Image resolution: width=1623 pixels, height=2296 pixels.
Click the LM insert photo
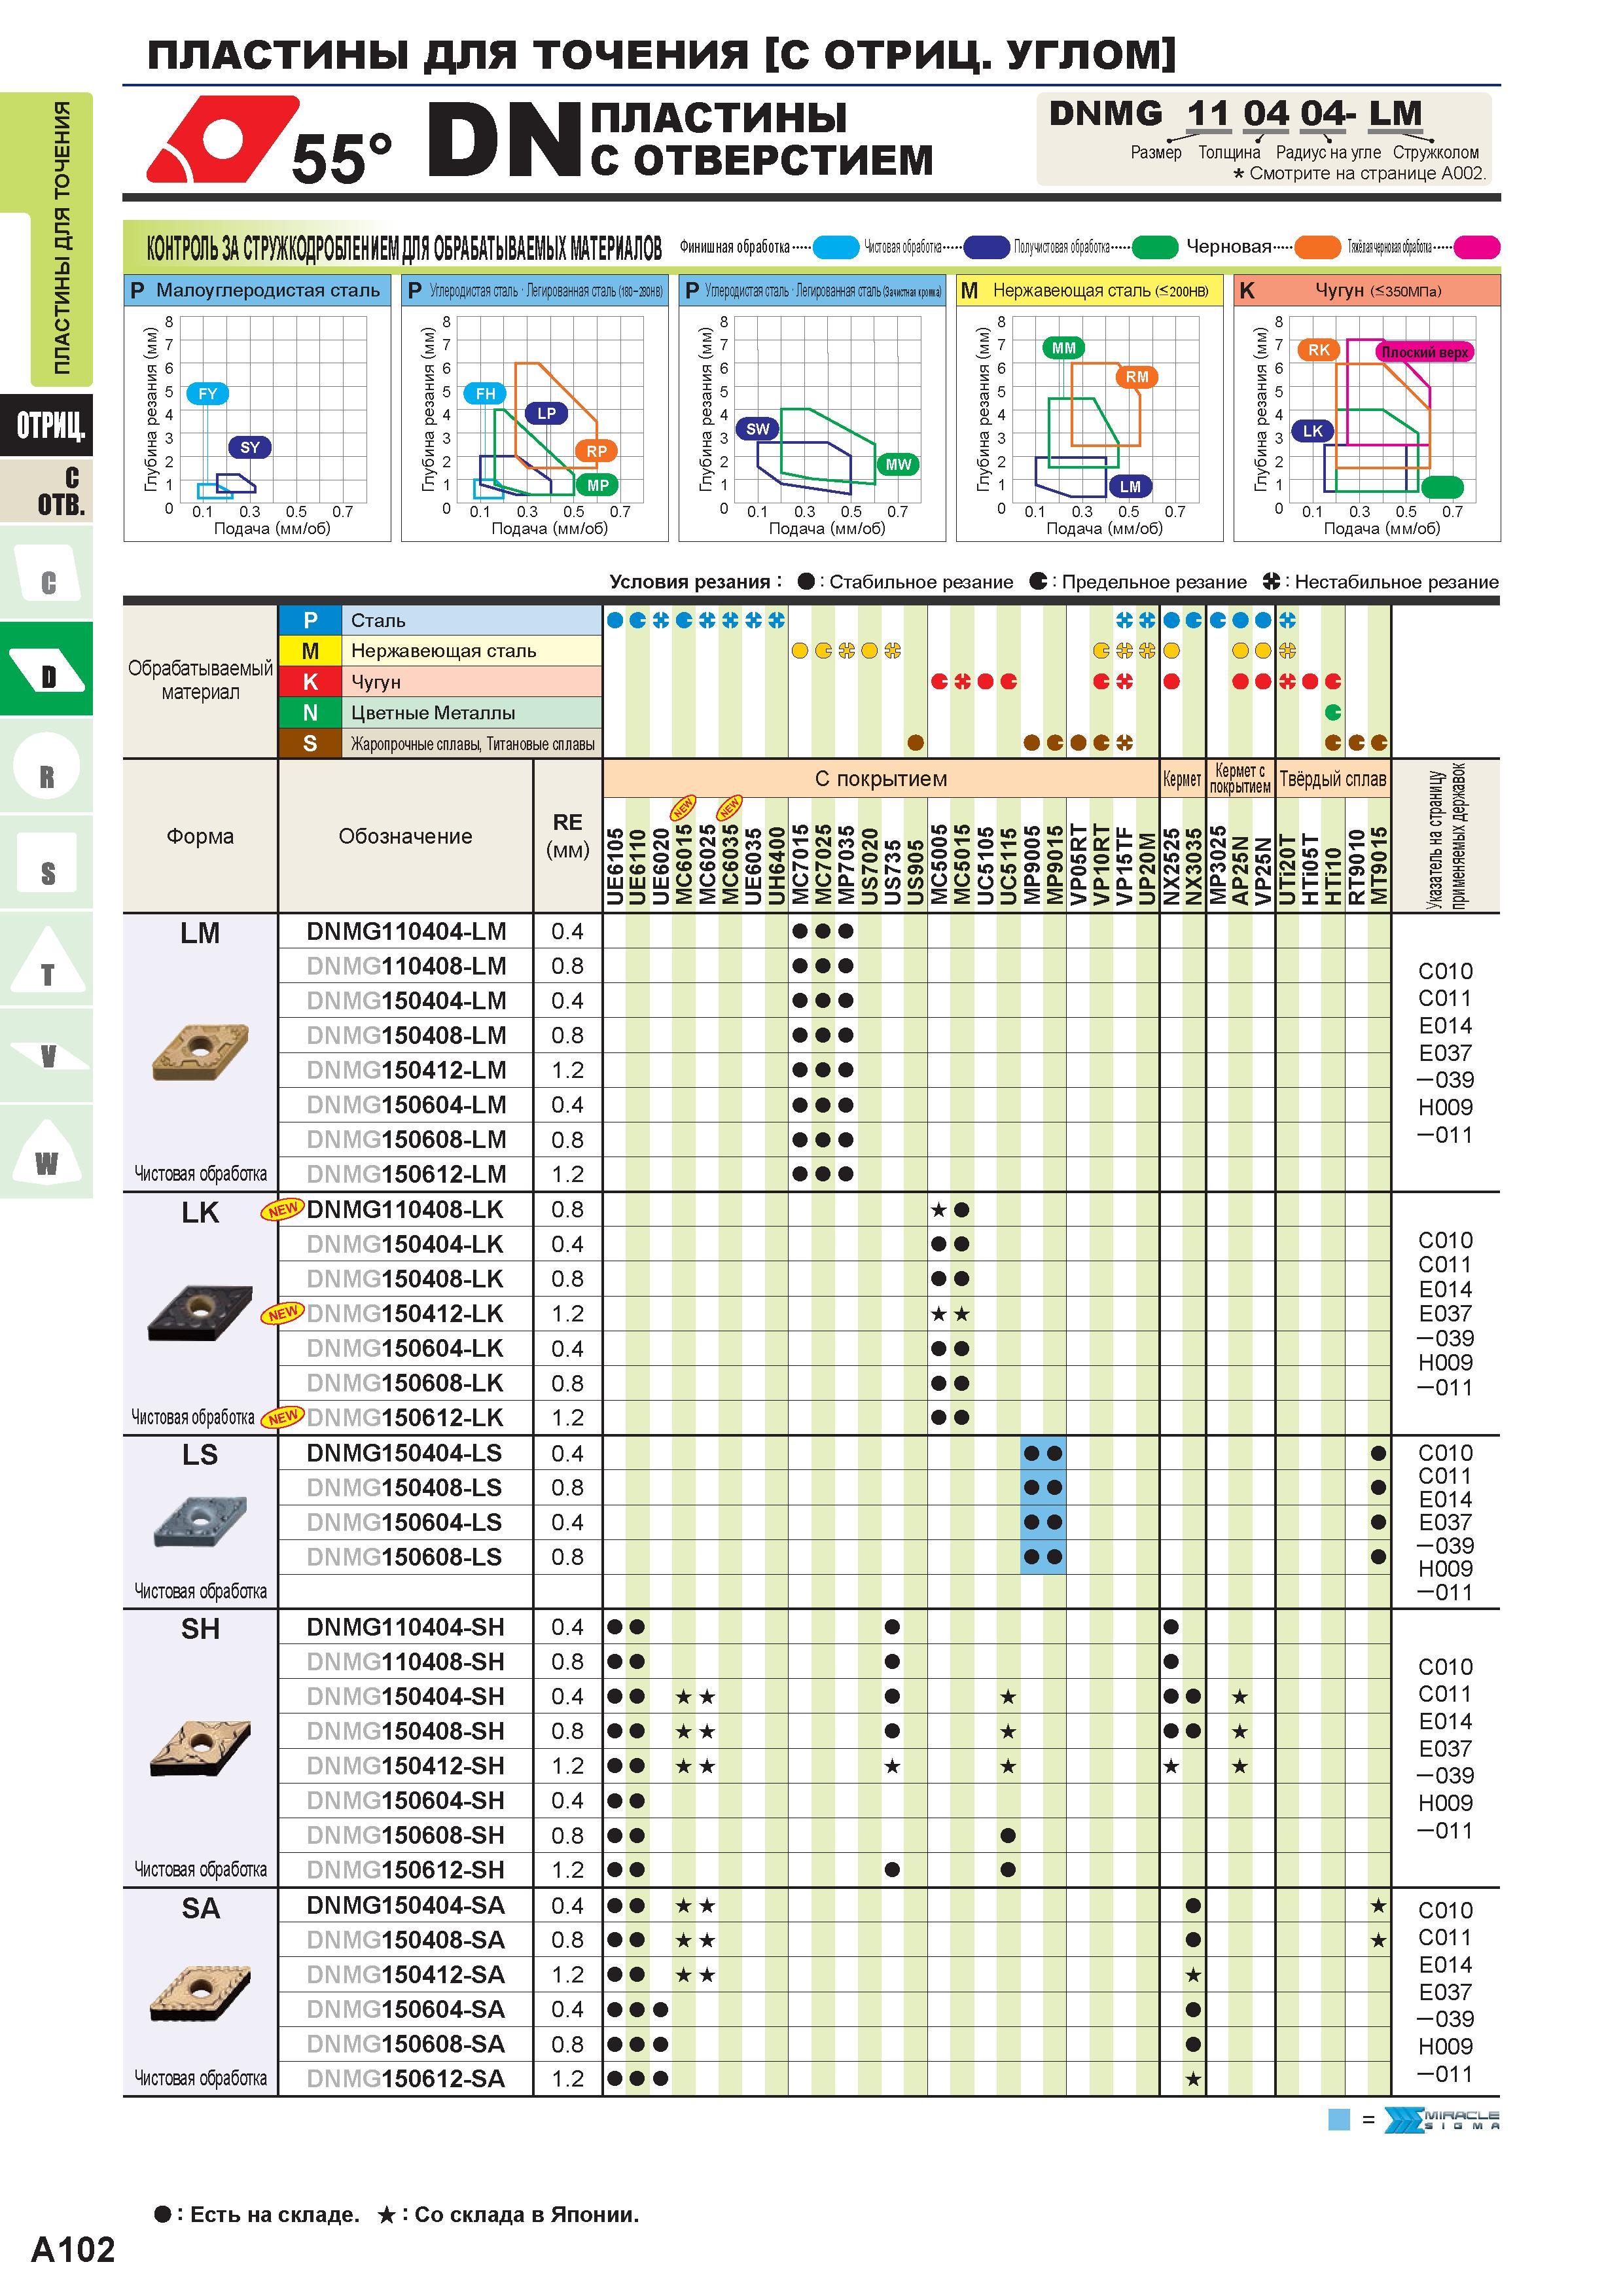201,1051
